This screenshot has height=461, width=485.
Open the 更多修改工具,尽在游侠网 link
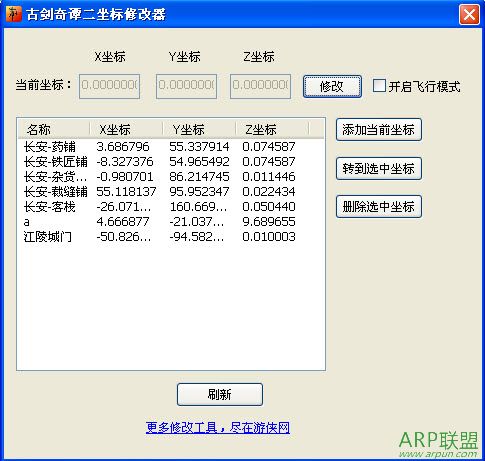tap(218, 427)
